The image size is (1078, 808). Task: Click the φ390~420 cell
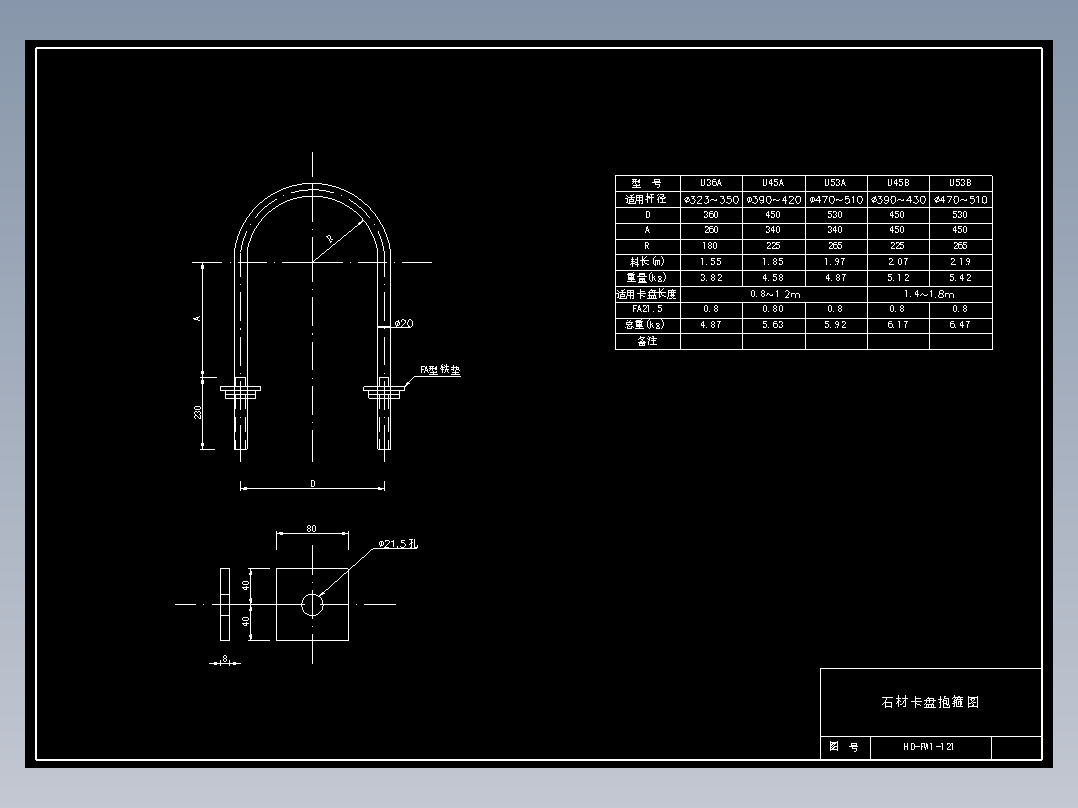point(773,199)
